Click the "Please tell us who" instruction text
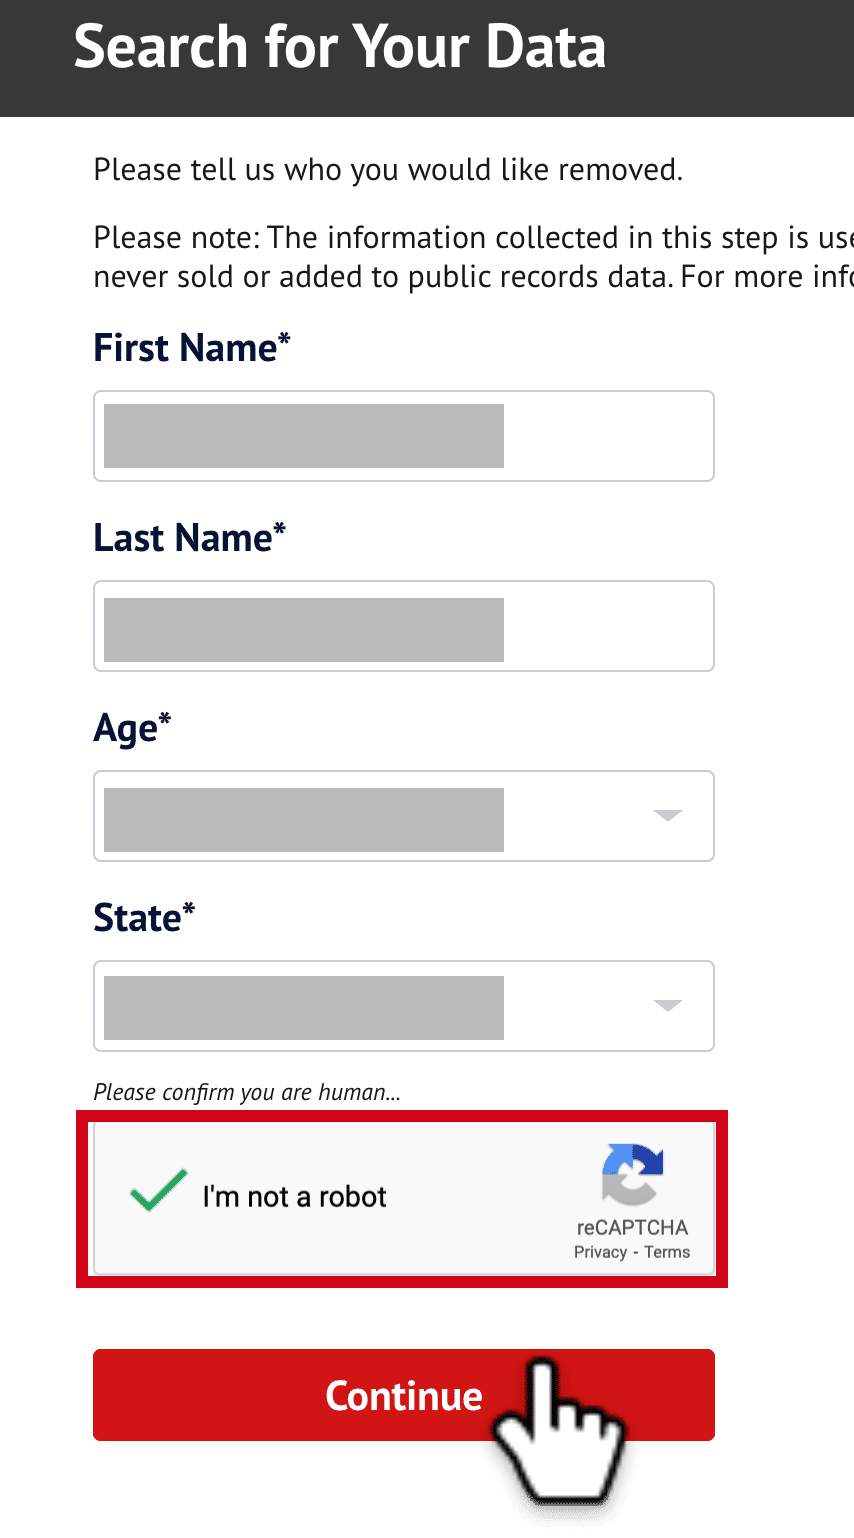This screenshot has height=1538, width=854. (388, 170)
